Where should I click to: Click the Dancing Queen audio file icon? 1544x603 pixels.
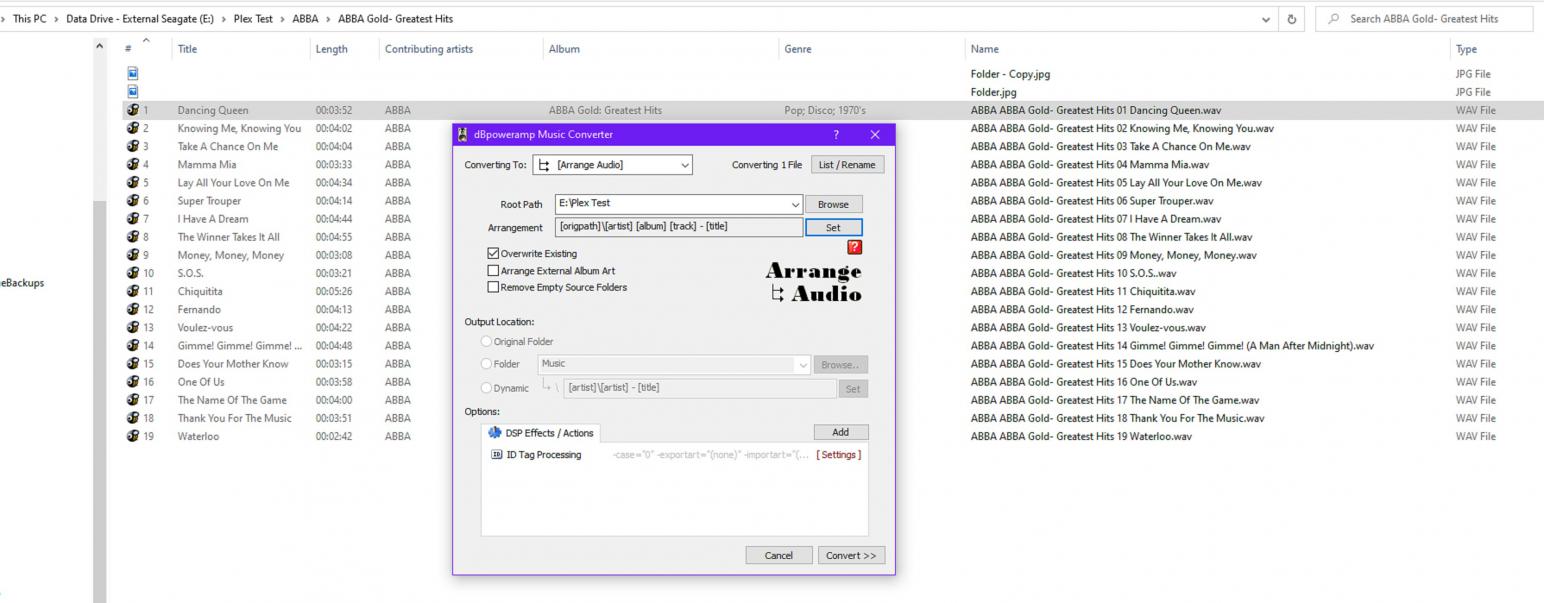click(132, 110)
